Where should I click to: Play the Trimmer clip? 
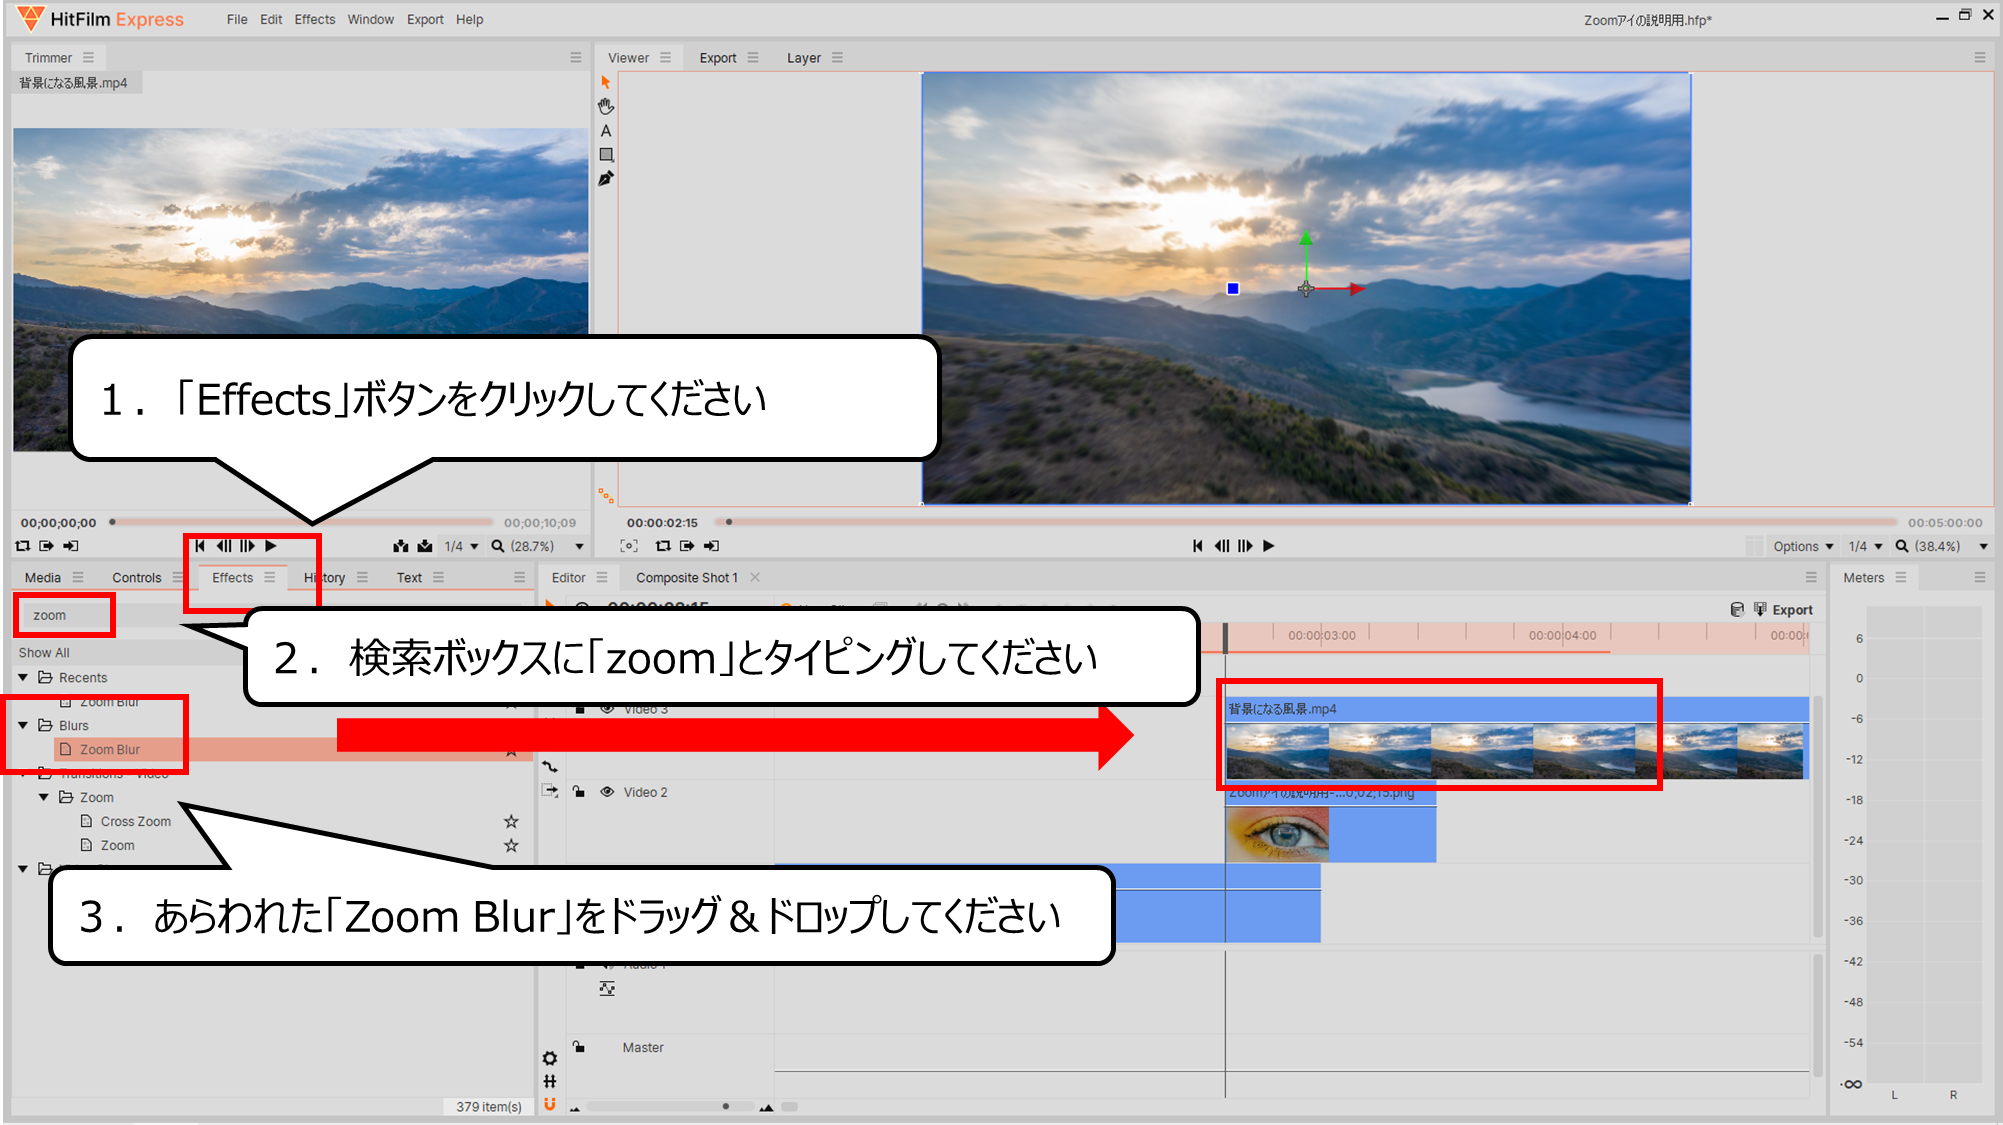click(x=271, y=546)
